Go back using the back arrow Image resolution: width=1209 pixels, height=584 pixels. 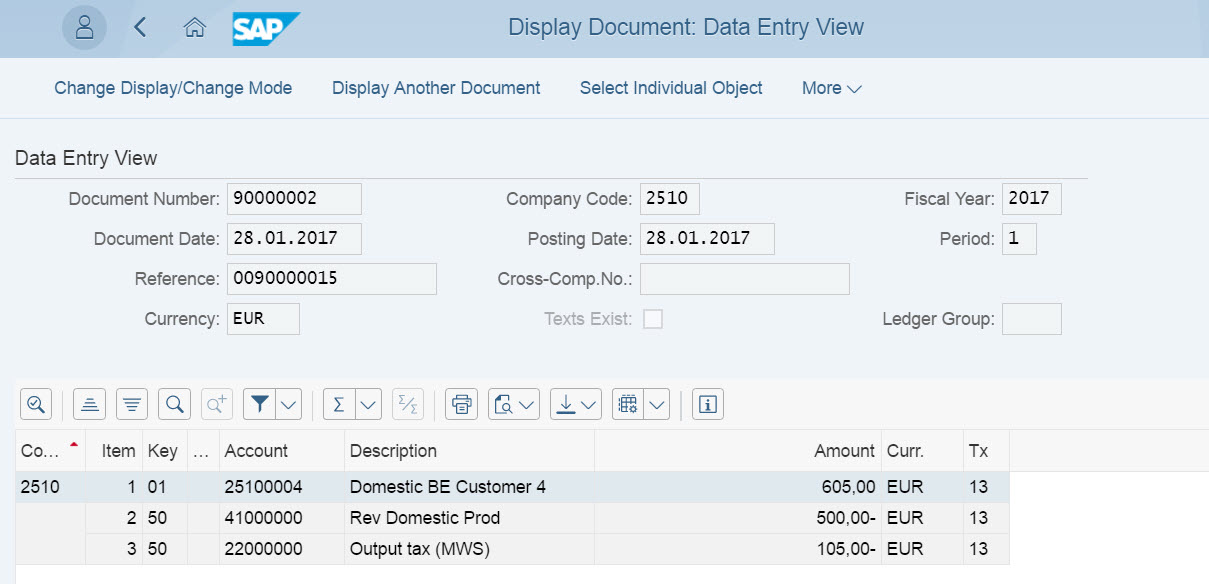[140, 28]
